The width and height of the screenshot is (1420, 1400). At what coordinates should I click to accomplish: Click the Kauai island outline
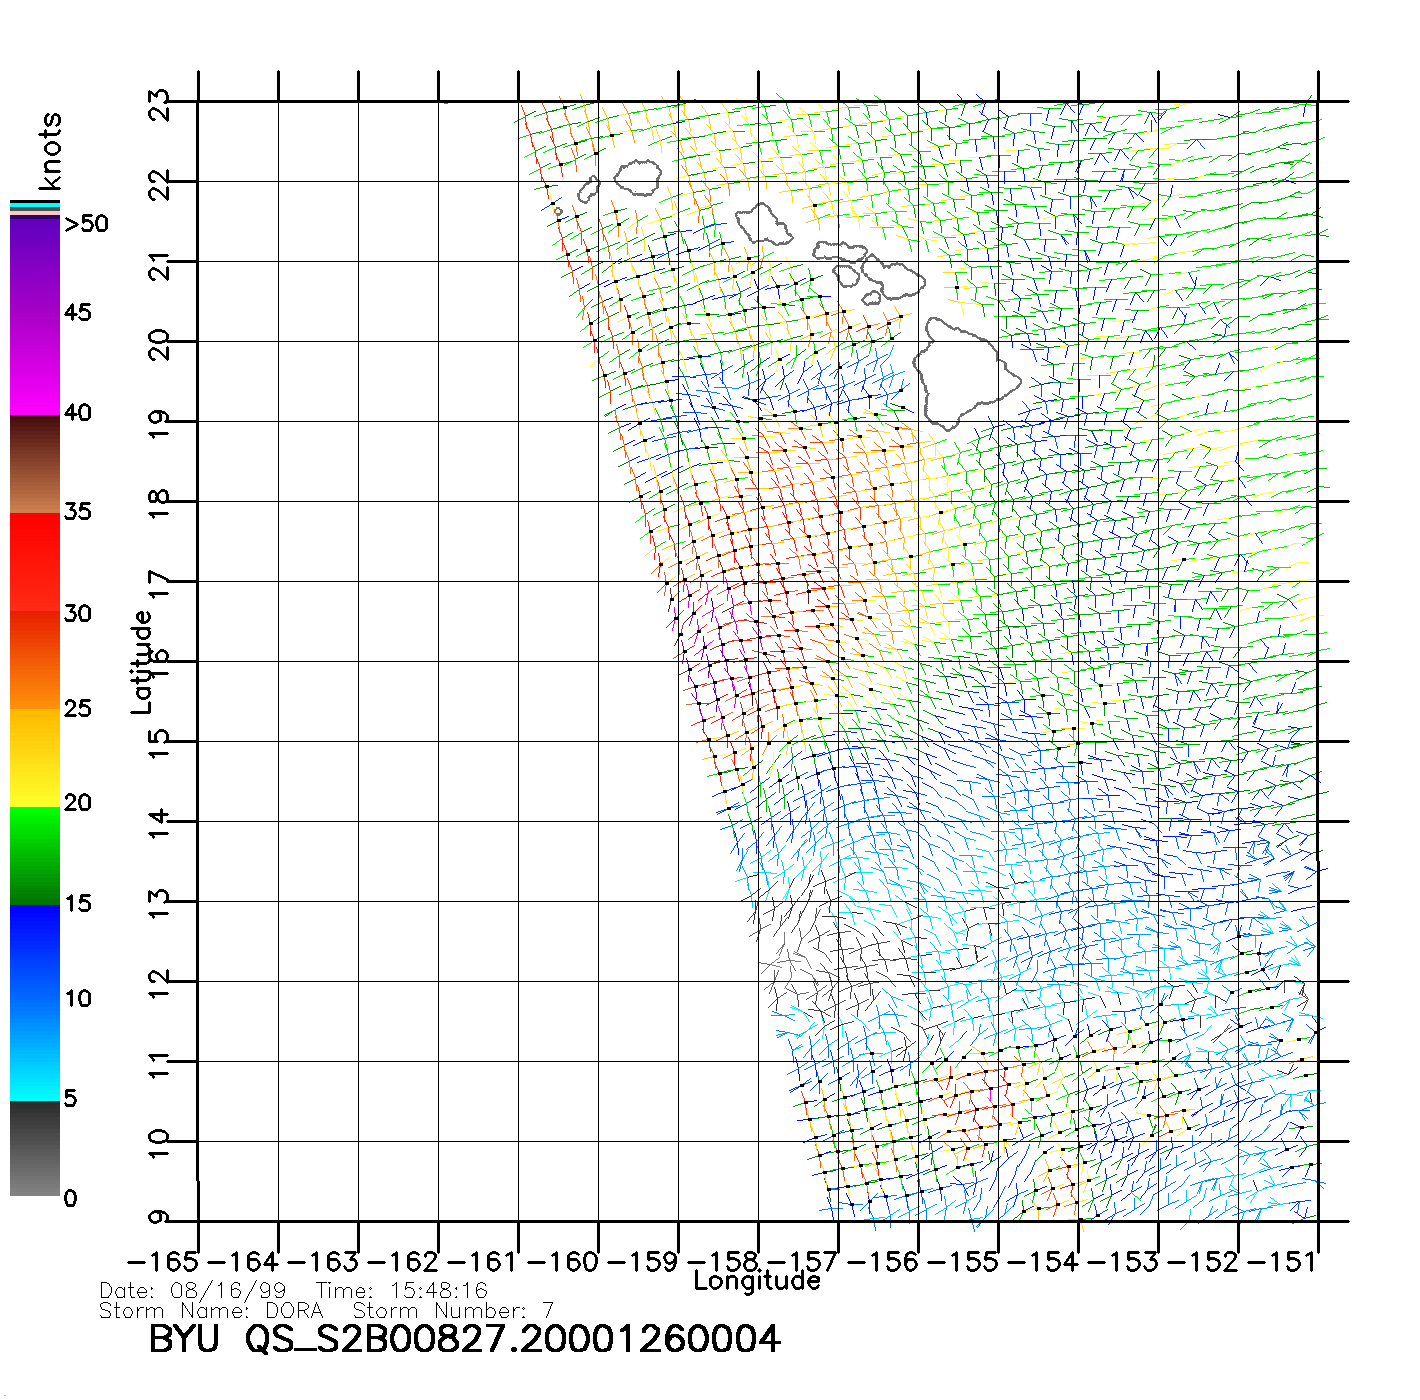tap(638, 179)
